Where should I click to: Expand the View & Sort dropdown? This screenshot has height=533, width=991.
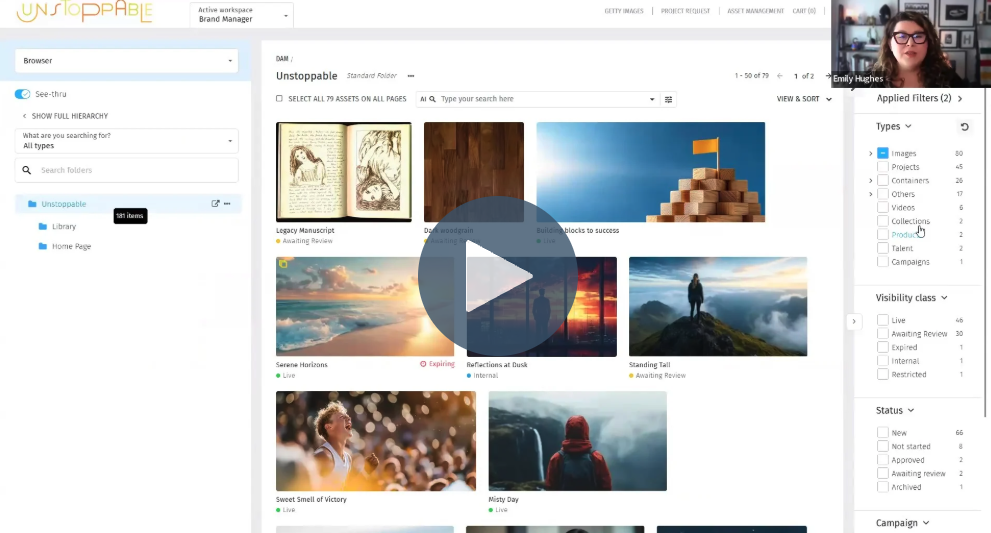click(x=804, y=99)
